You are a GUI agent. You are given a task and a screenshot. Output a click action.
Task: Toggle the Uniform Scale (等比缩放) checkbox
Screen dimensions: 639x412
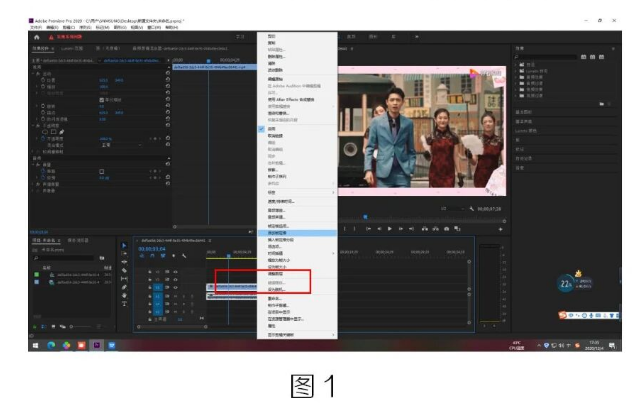click(x=102, y=101)
